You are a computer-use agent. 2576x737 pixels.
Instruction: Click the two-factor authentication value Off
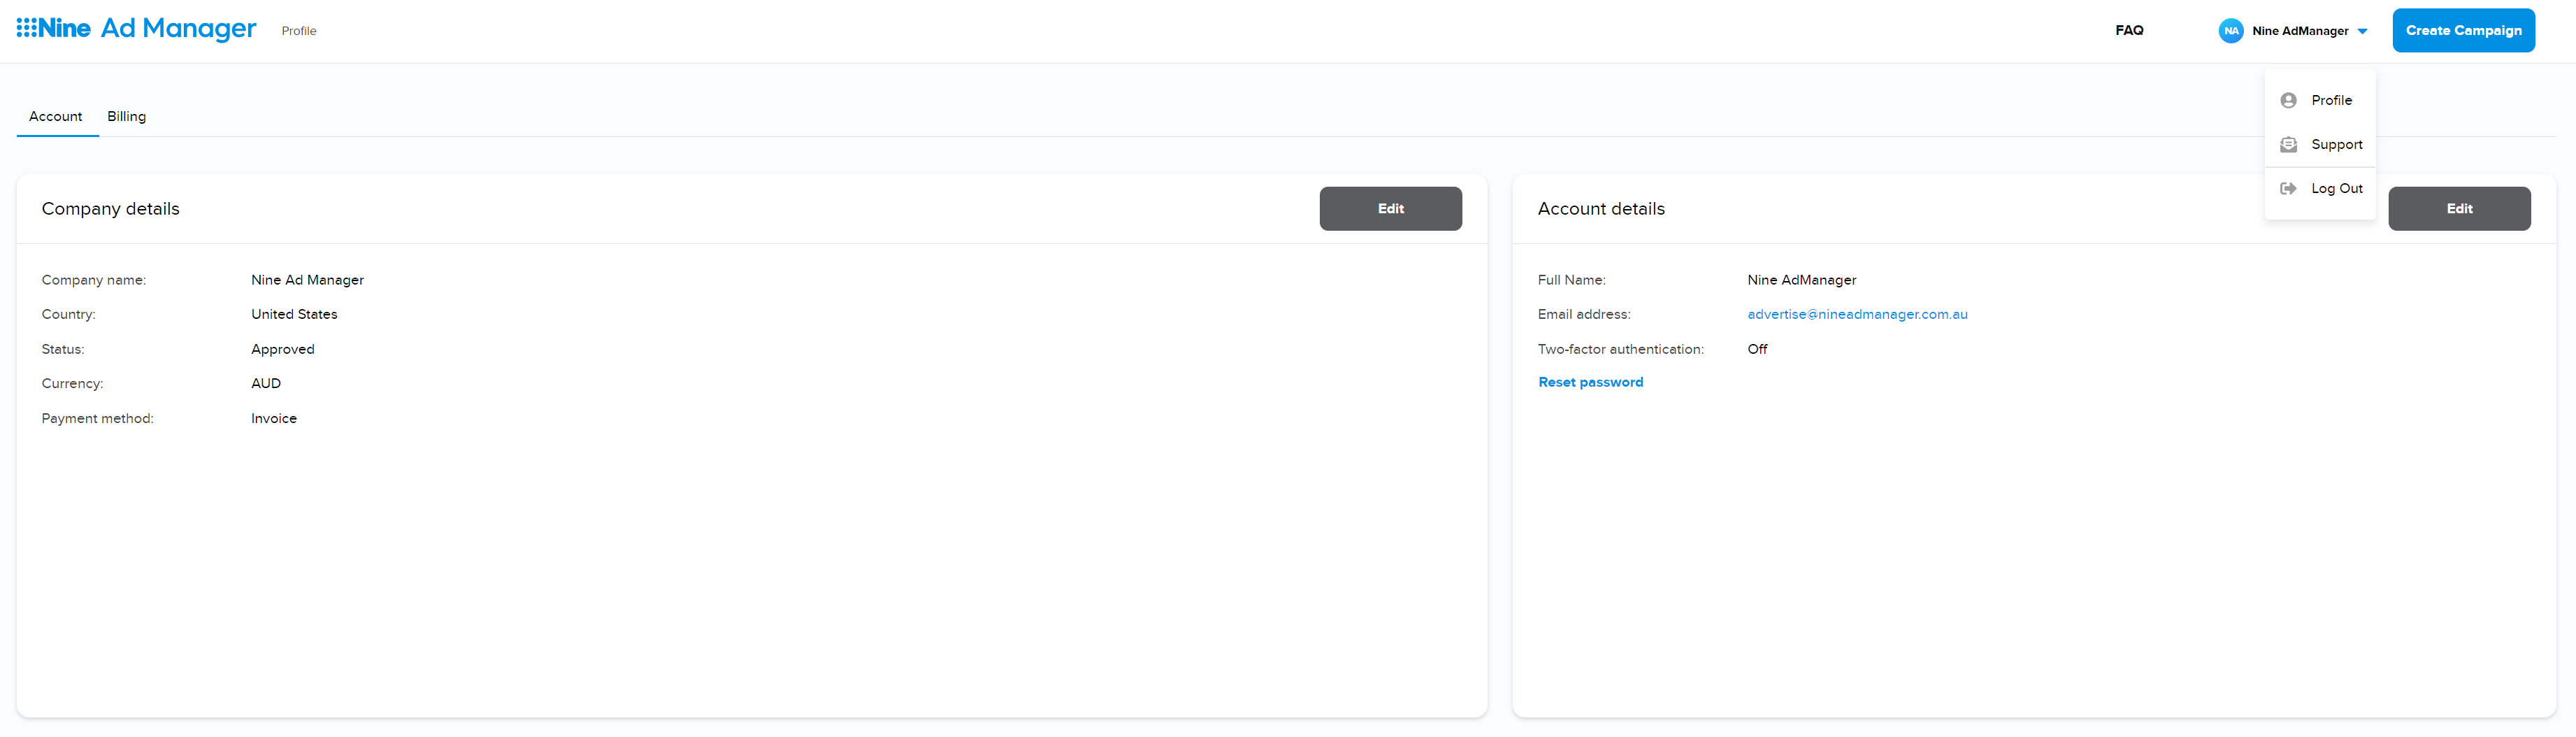point(1757,349)
